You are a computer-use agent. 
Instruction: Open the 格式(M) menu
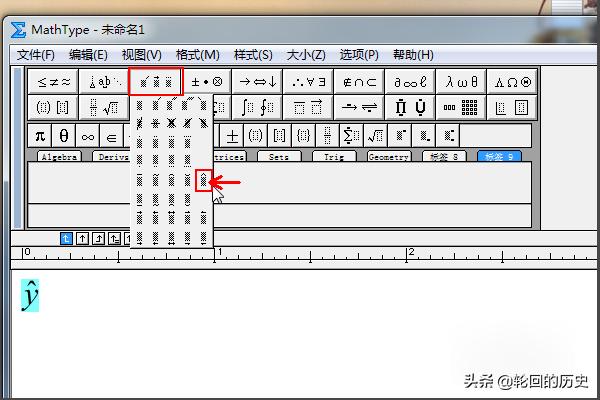point(197,54)
